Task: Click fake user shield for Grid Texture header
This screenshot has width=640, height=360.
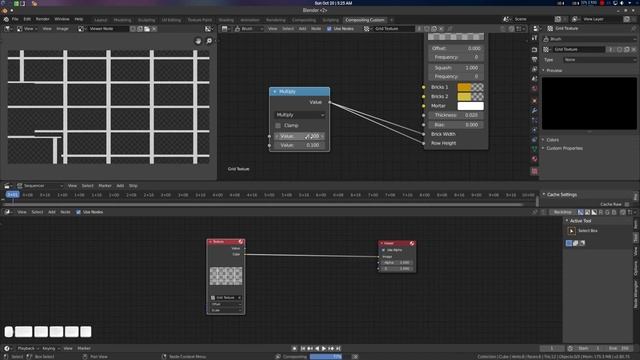Action: [427, 29]
